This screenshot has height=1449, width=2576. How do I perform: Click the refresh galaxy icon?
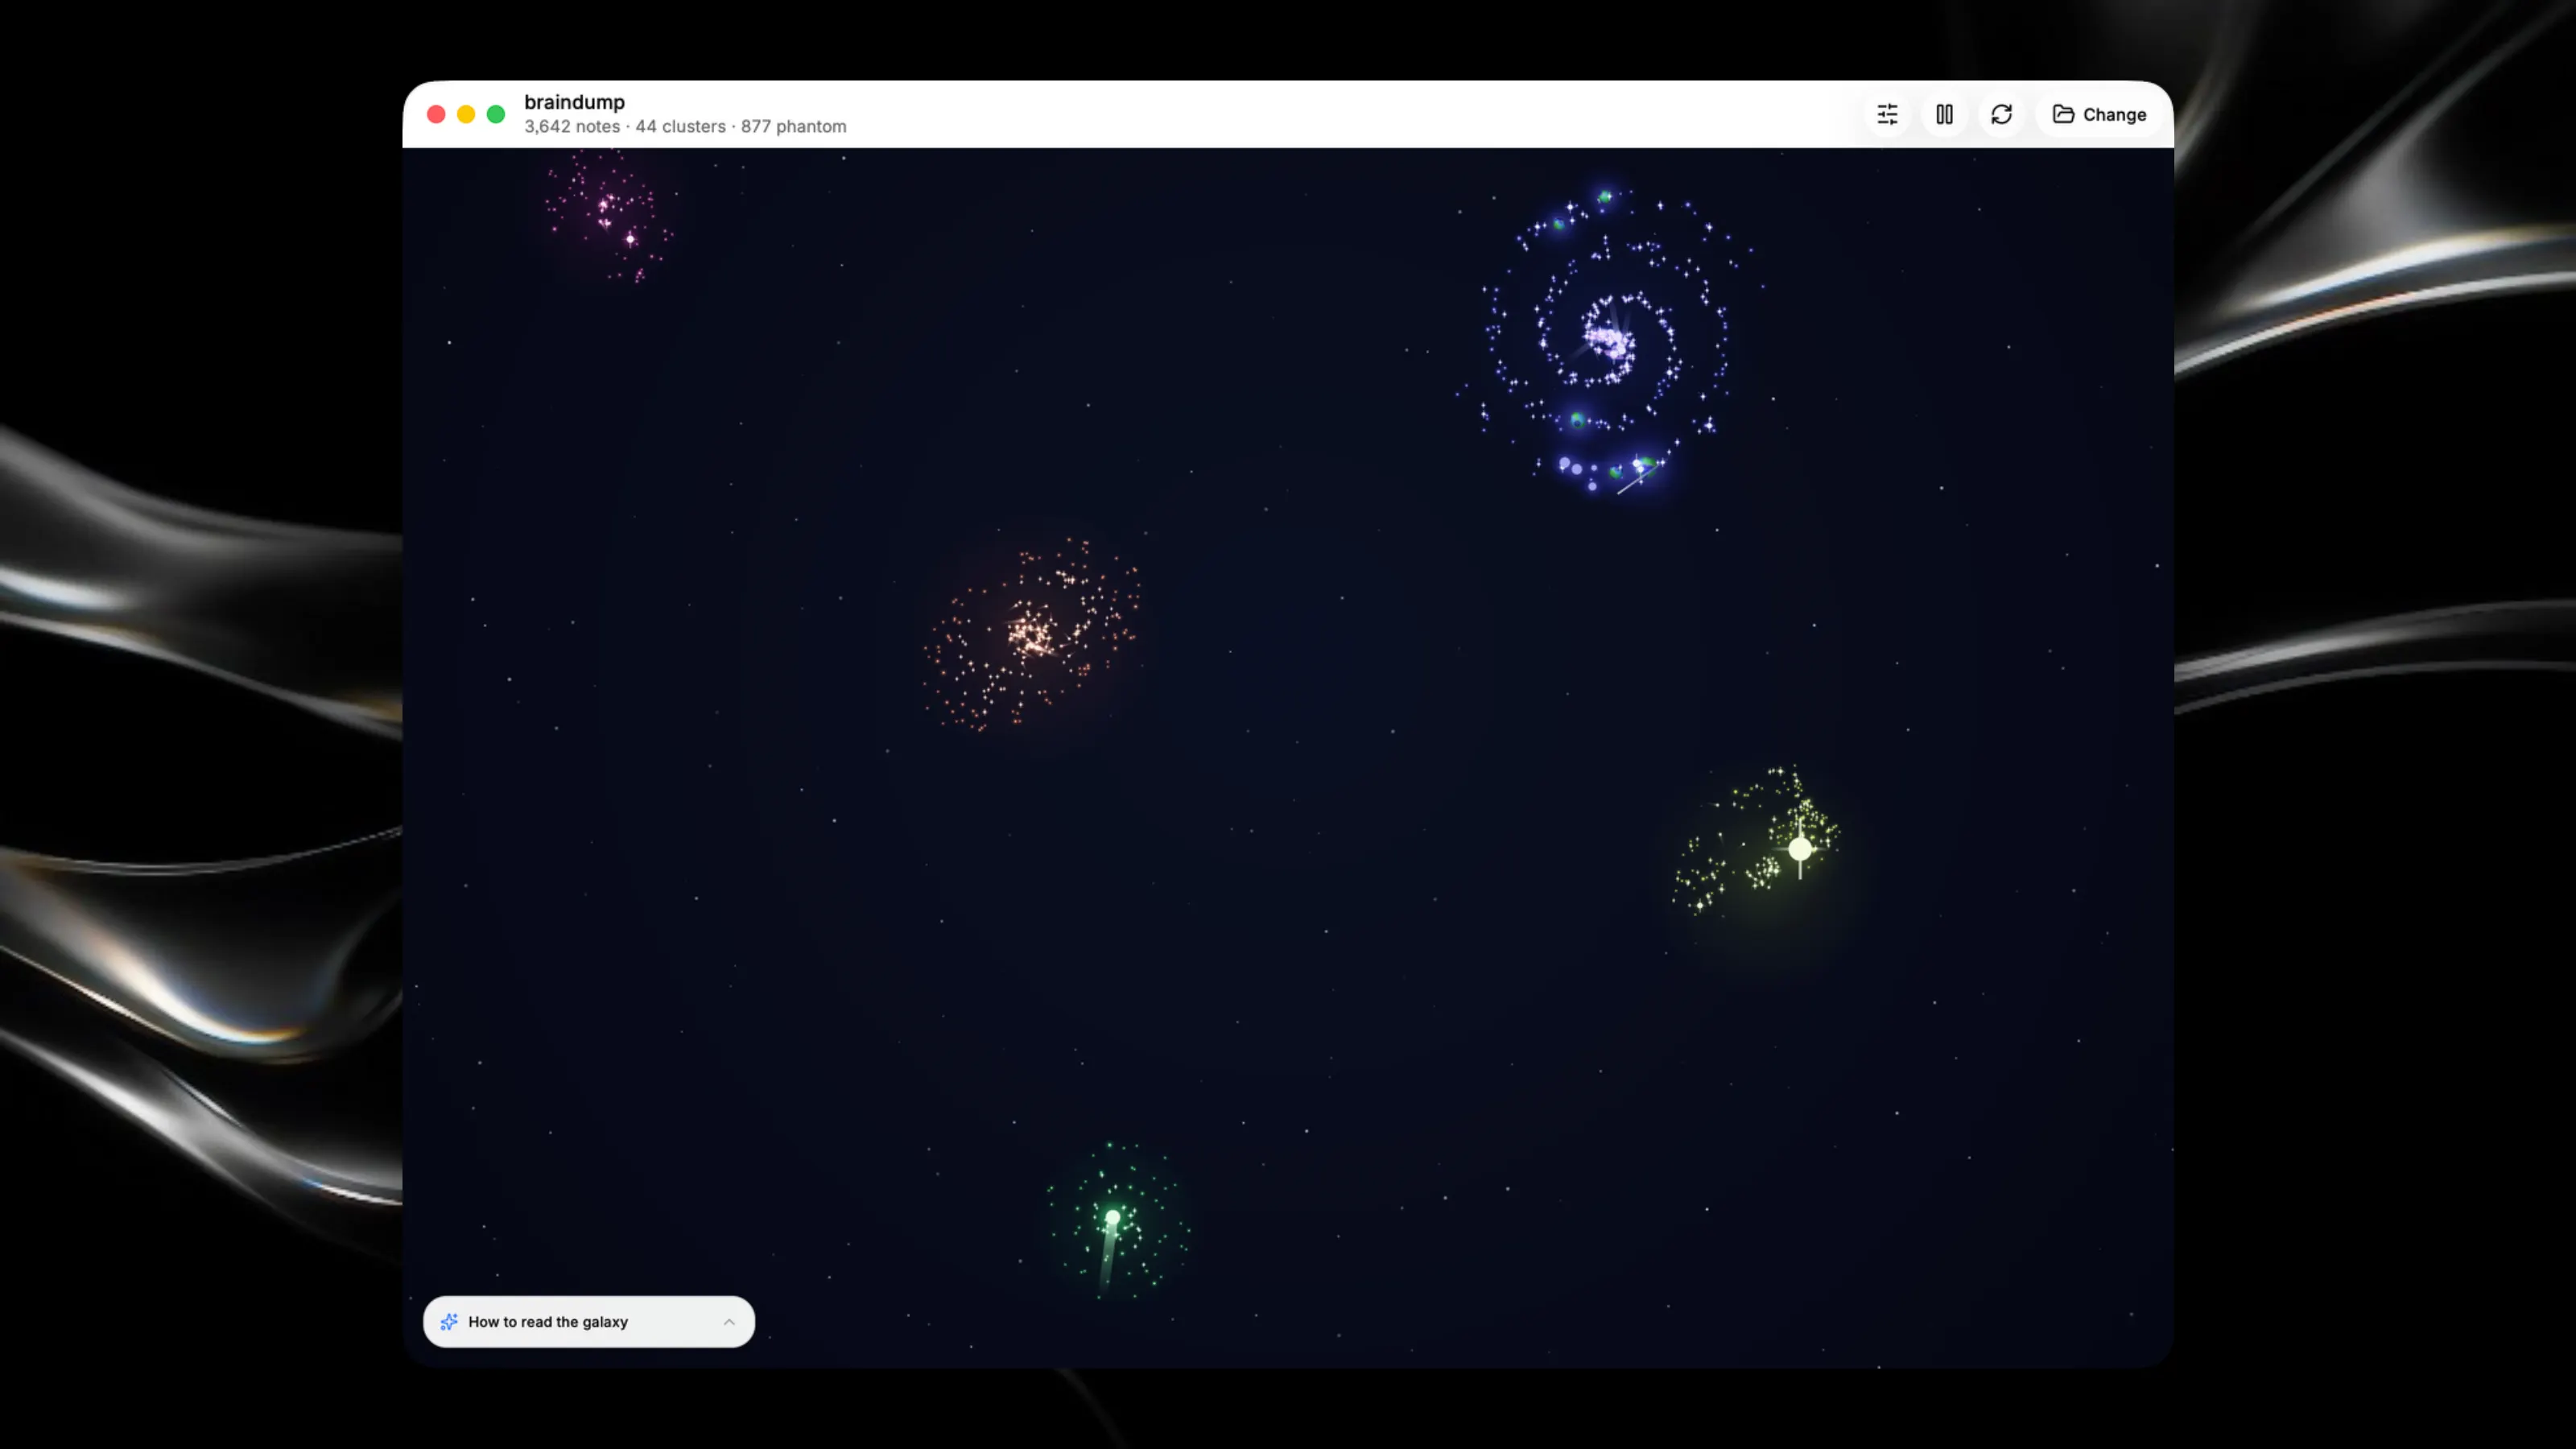pos(2001,114)
